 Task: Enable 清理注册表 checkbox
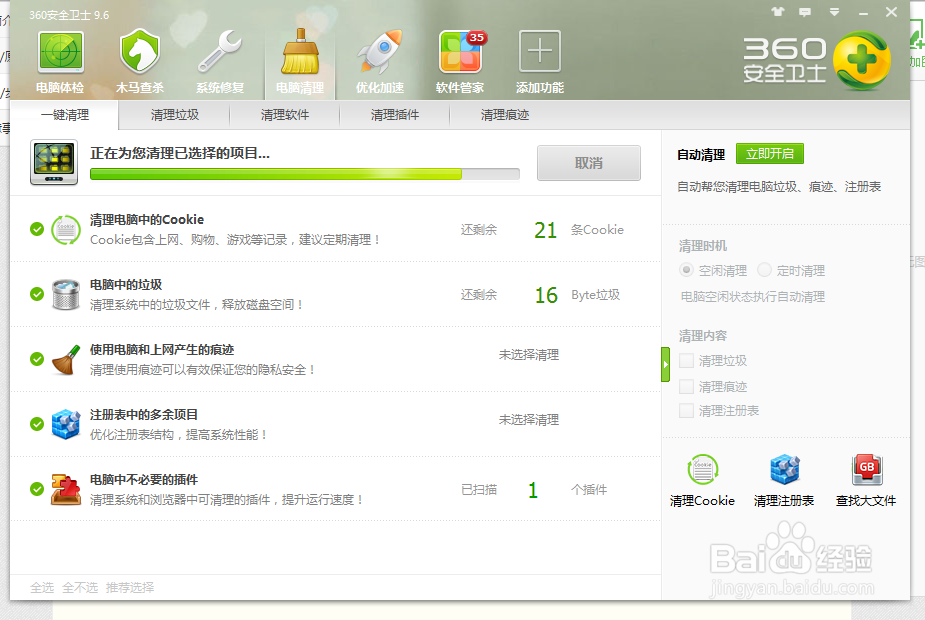[x=686, y=411]
